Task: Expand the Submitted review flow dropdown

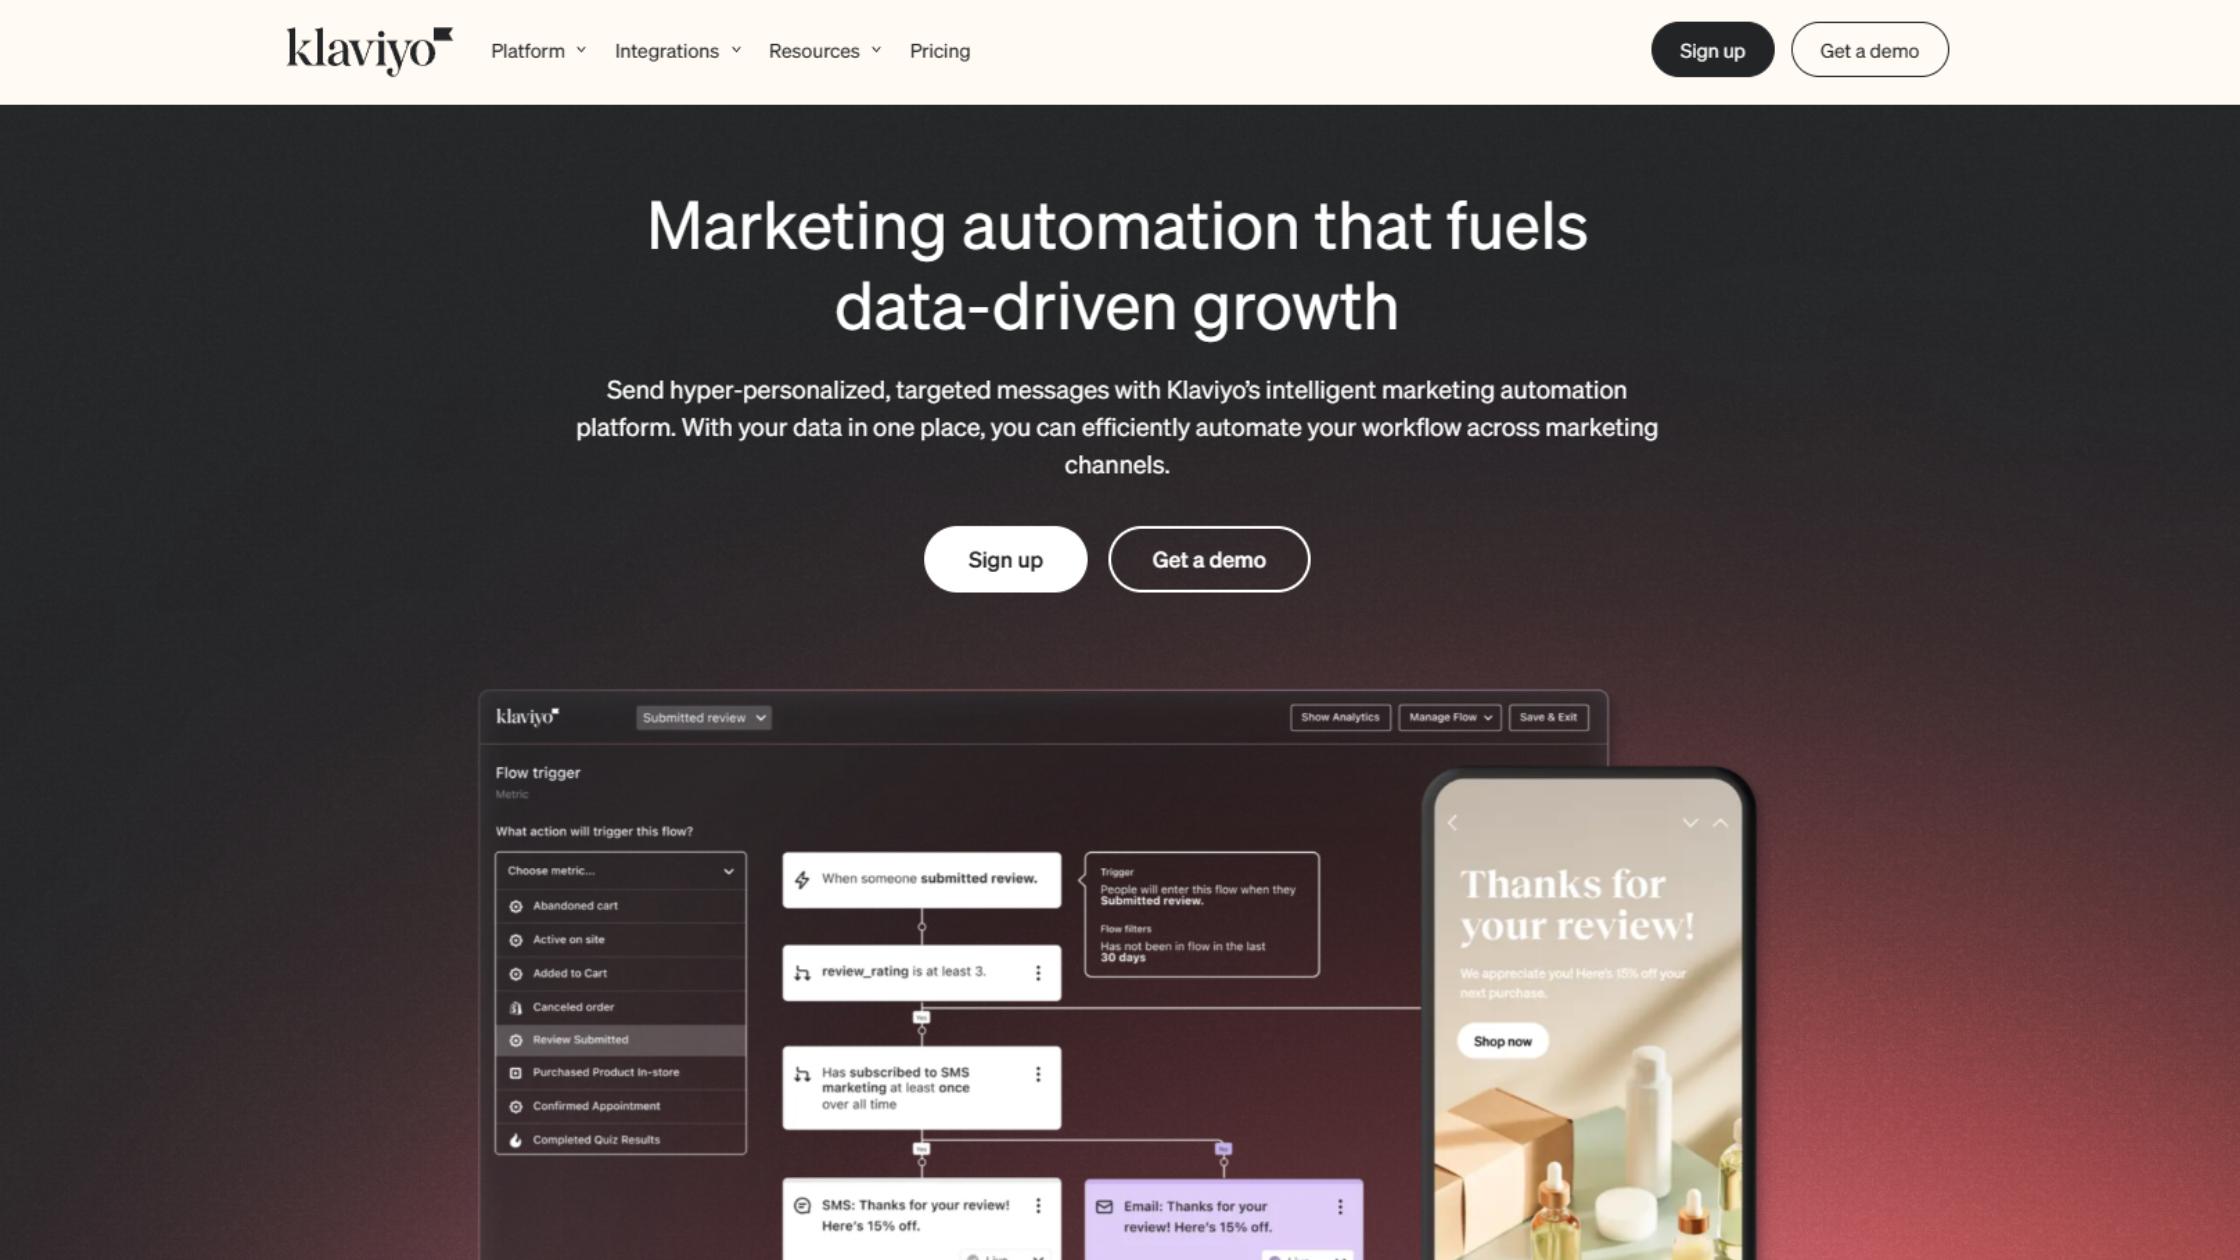Action: [702, 717]
